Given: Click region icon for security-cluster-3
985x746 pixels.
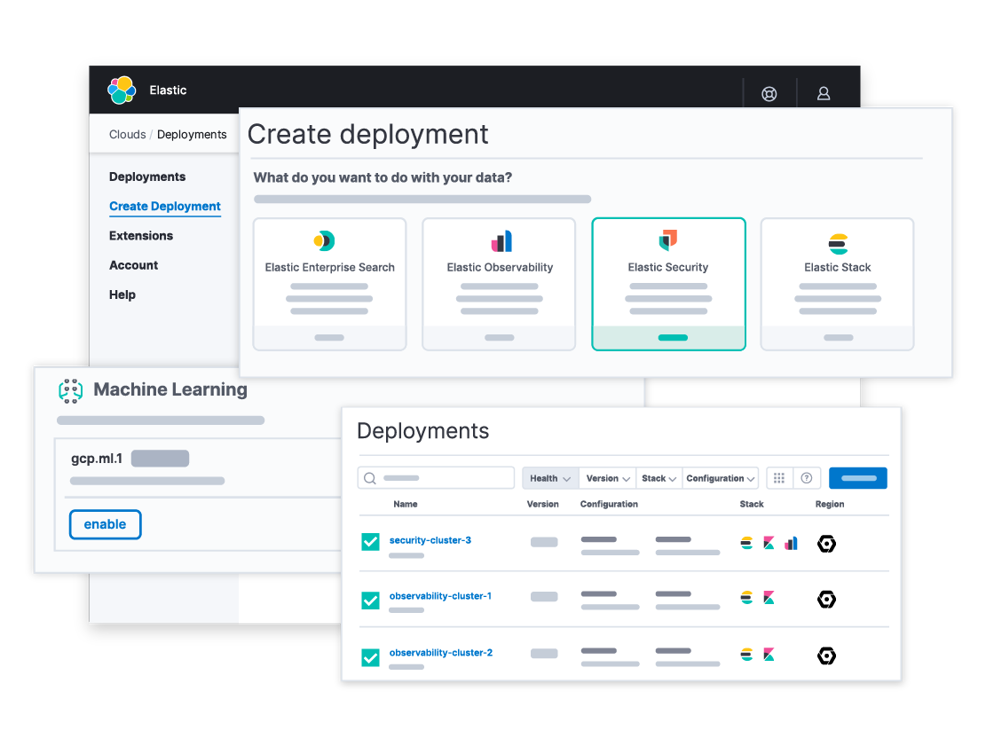Looking at the screenshot, I should pos(826,544).
